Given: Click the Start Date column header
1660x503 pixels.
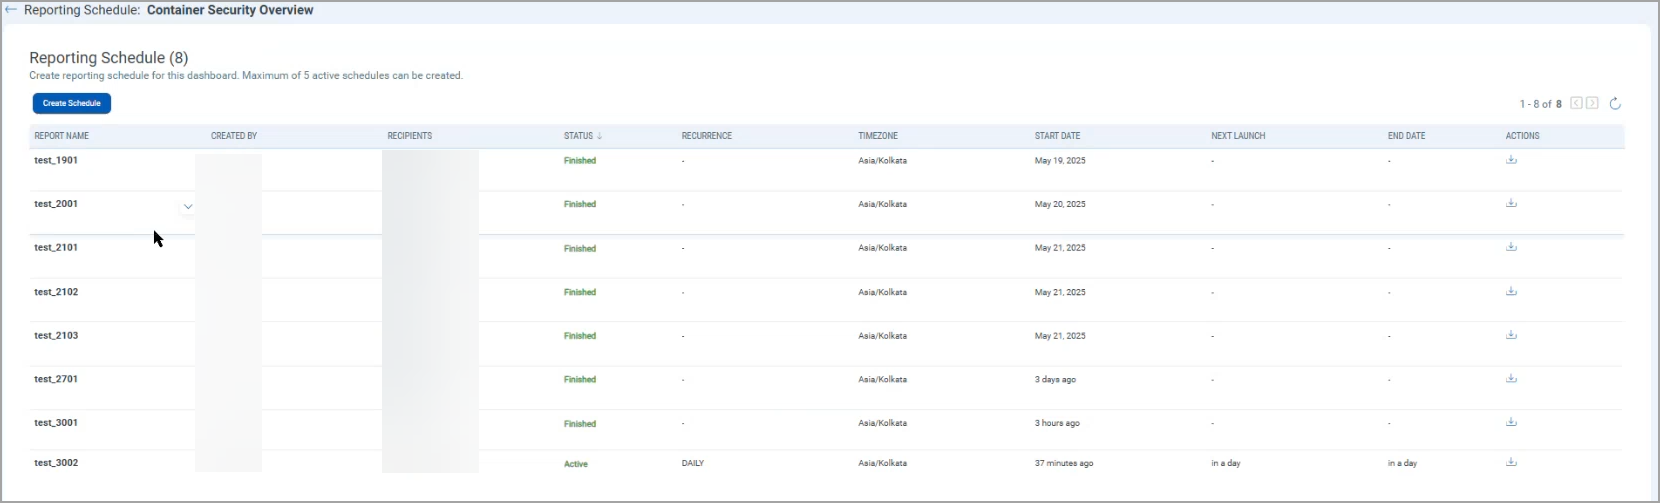Looking at the screenshot, I should 1057,136.
